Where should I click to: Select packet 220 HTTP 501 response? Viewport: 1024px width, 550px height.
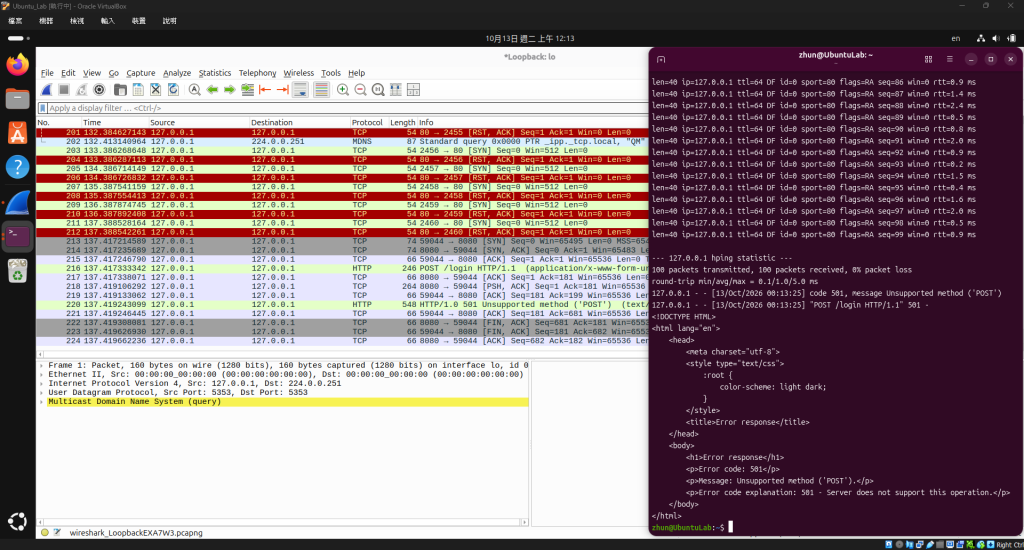click(x=342, y=304)
